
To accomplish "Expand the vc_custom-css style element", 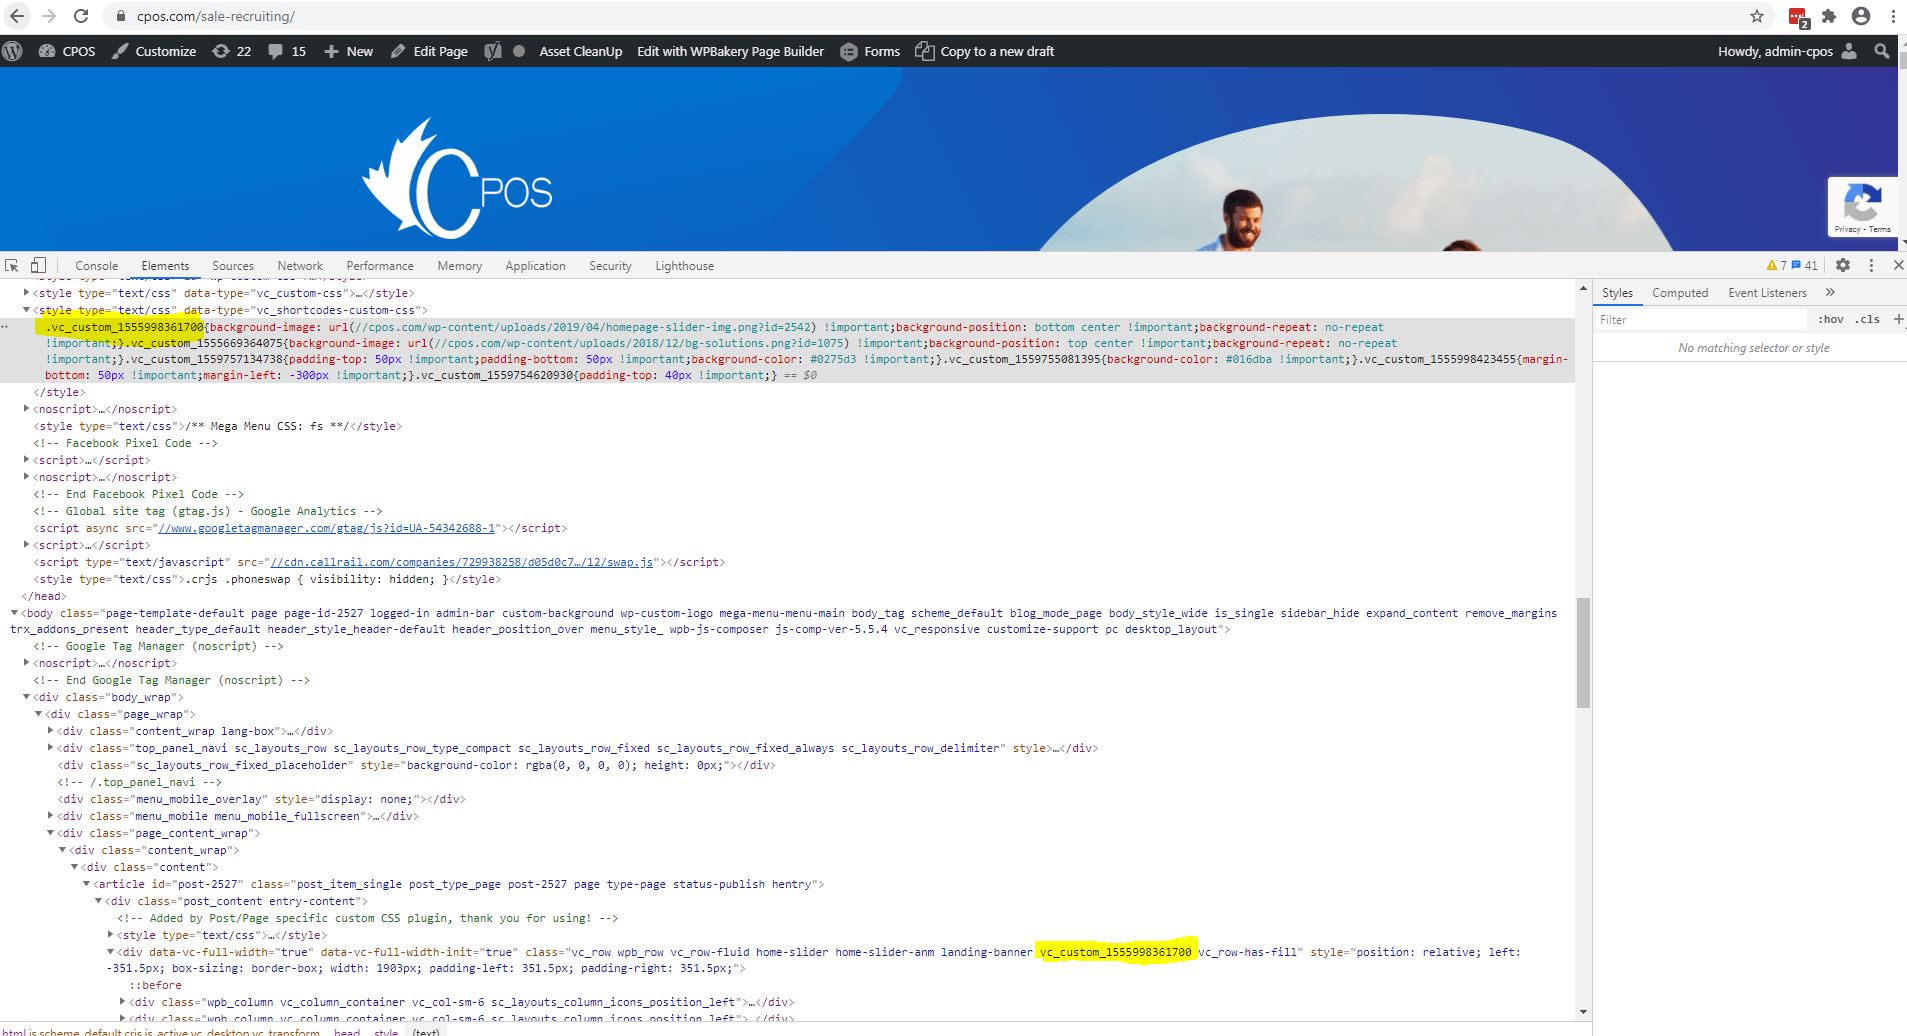I will coord(27,293).
